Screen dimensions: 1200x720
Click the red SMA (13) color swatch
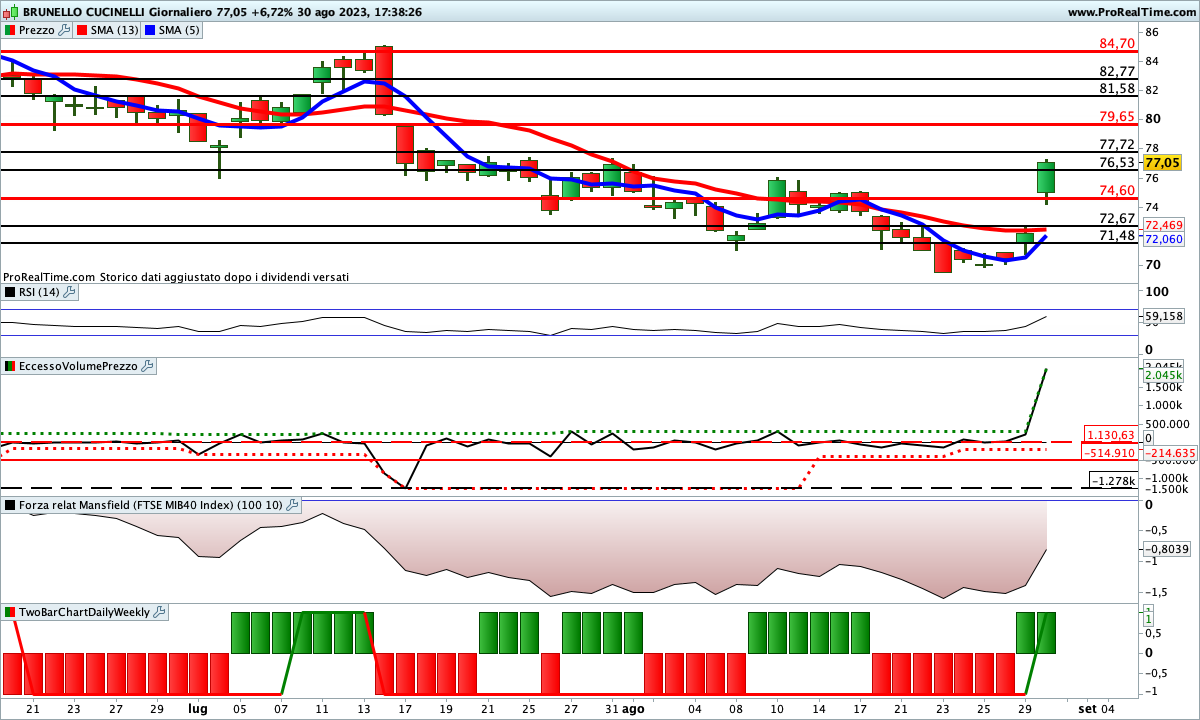(82, 30)
